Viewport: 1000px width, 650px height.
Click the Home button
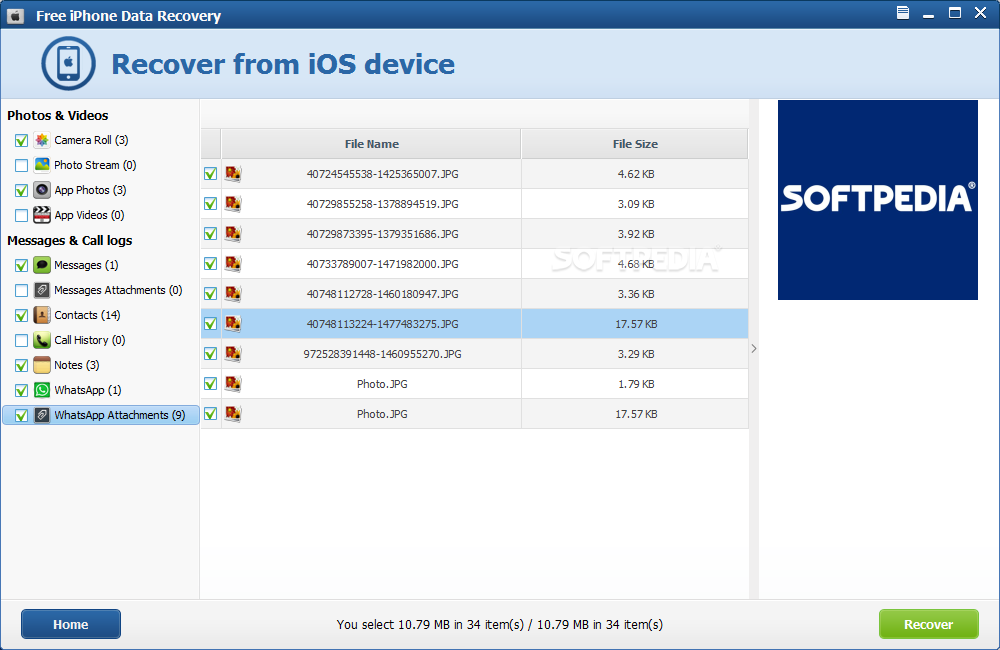click(x=71, y=624)
